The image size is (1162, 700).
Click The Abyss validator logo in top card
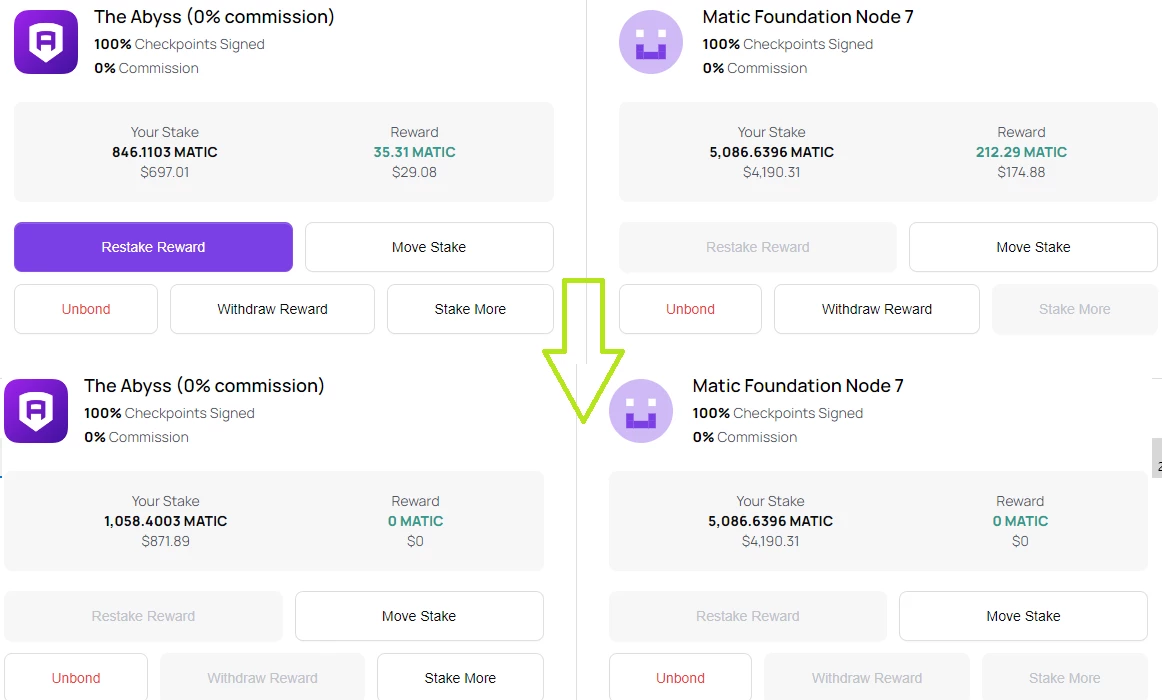click(46, 41)
